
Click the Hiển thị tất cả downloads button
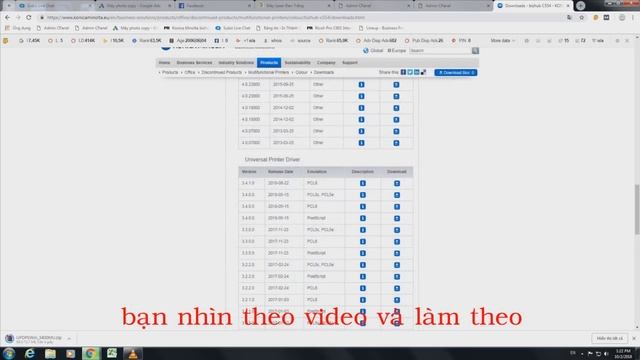(610, 338)
